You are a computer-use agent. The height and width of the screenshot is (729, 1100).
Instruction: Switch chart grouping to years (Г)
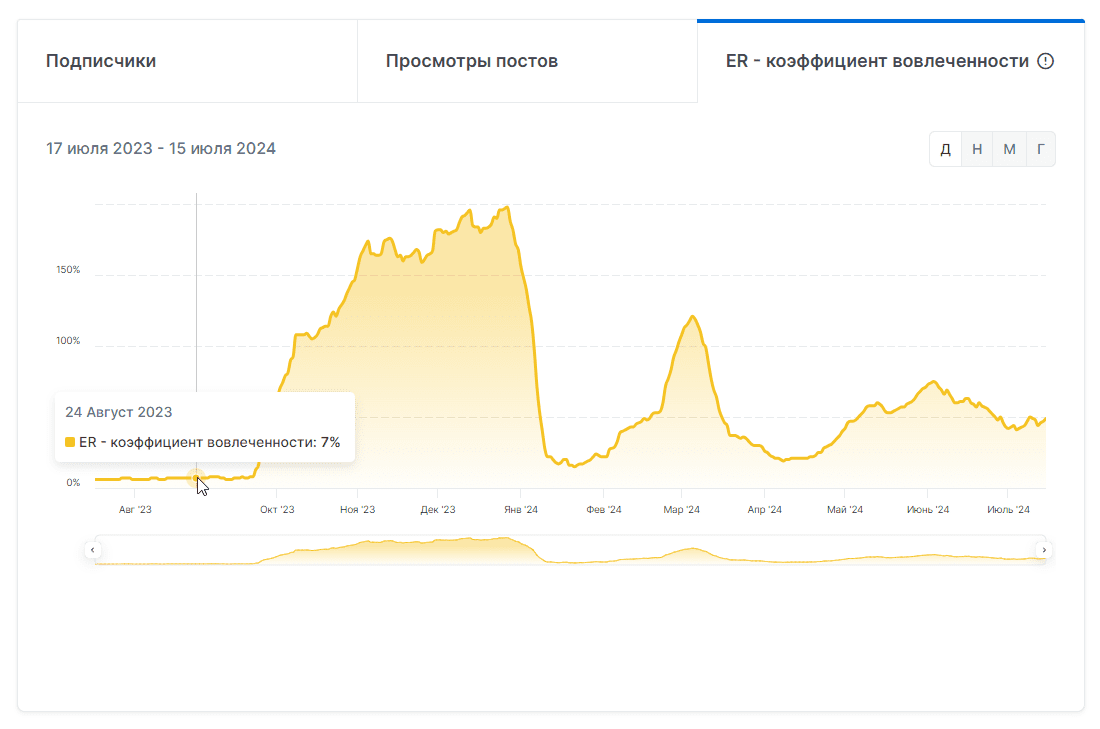[1041, 149]
